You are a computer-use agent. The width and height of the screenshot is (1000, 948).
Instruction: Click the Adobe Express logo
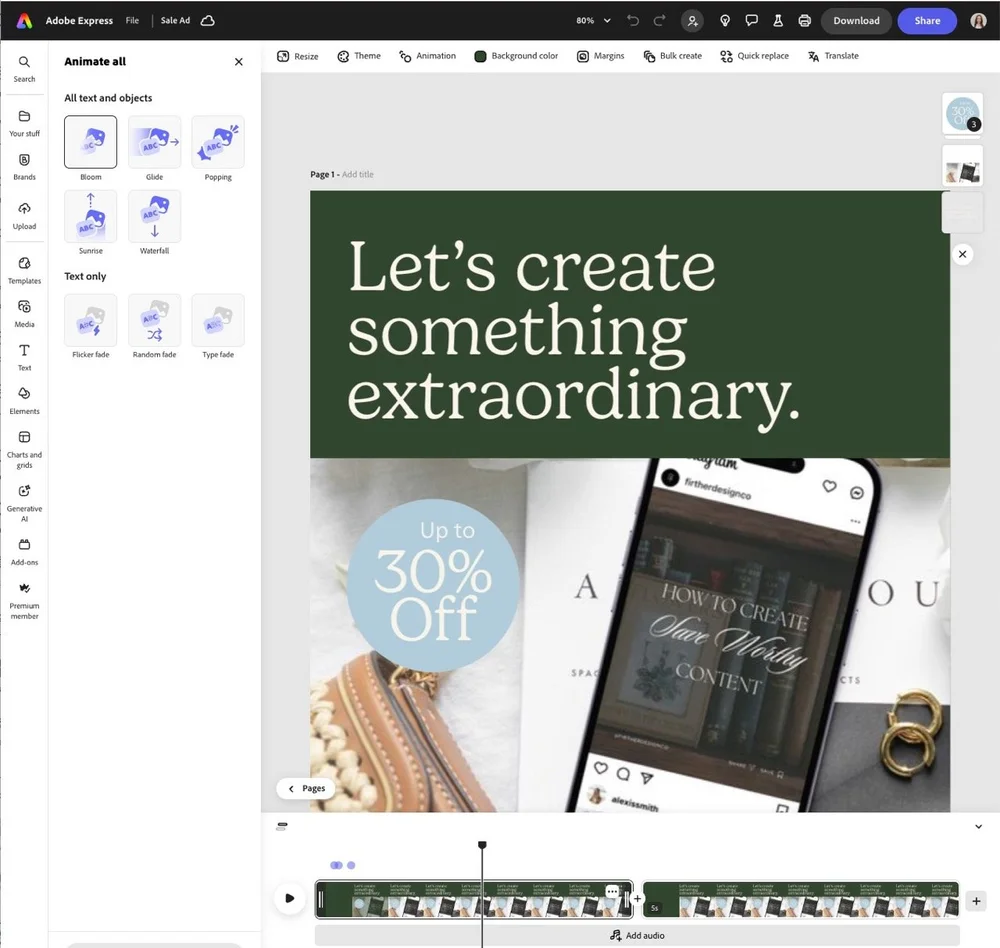24,21
